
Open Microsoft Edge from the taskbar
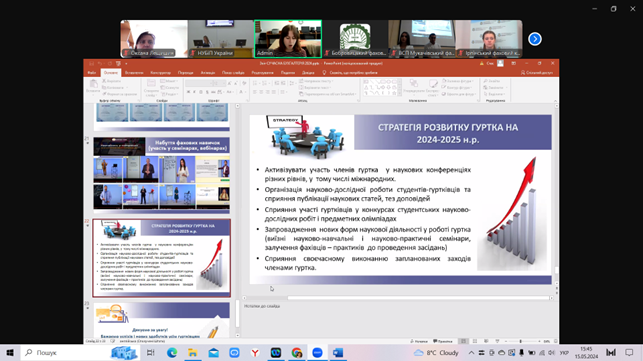(x=172, y=352)
